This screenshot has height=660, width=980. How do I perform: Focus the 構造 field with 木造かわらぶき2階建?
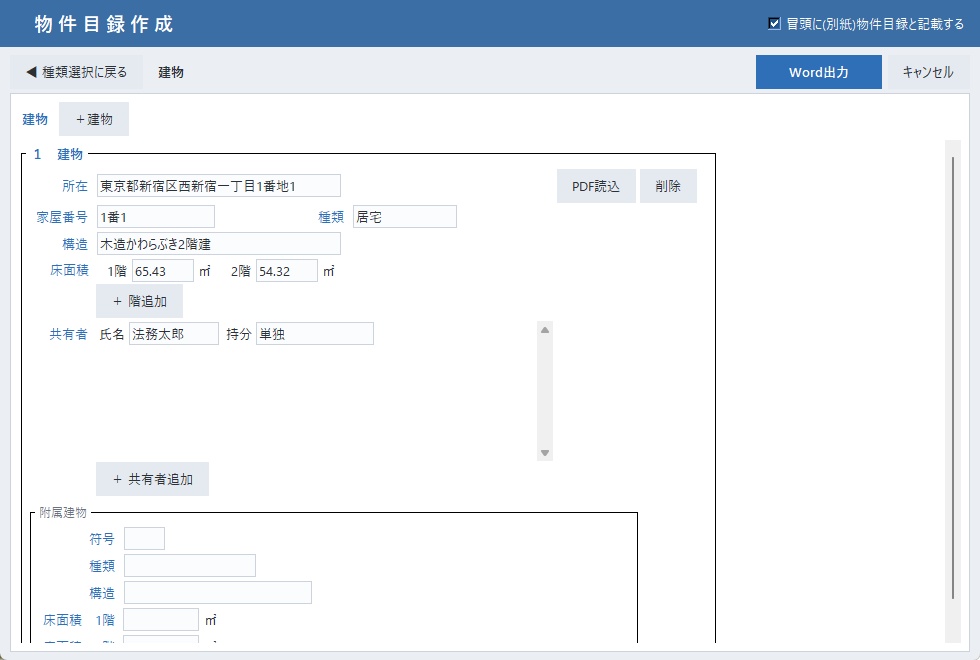click(219, 243)
